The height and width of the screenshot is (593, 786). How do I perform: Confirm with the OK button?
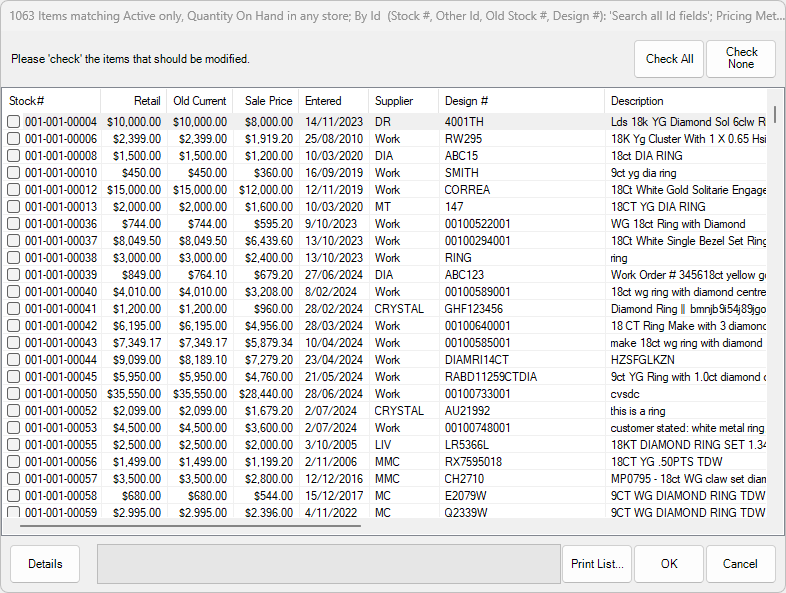669,564
